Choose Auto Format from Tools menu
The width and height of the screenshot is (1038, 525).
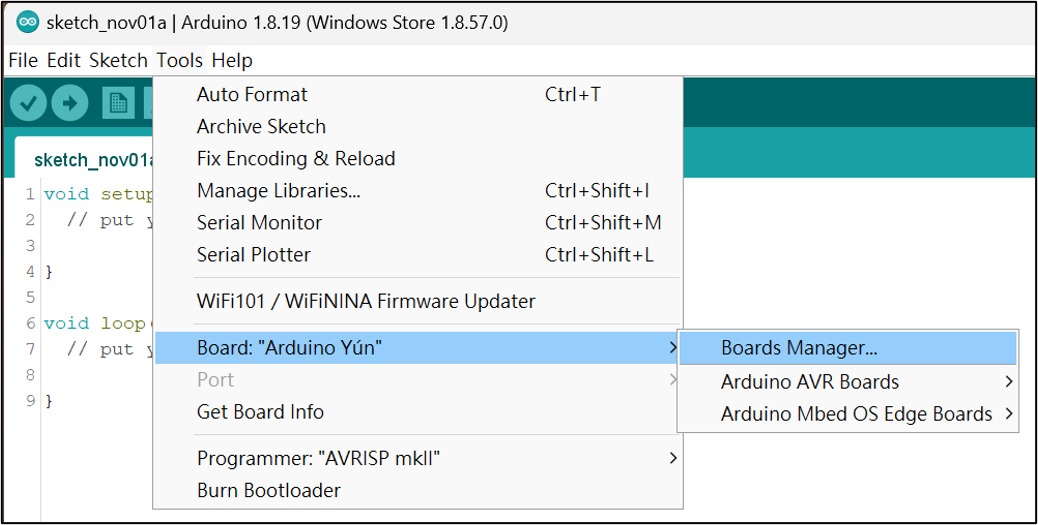252,95
